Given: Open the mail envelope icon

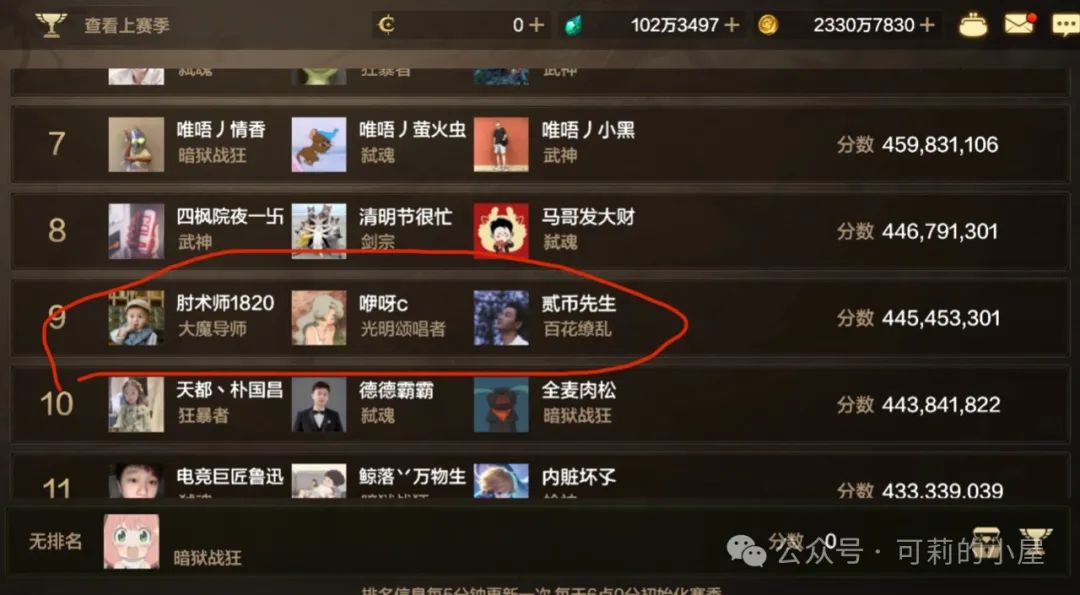Looking at the screenshot, I should (x=1020, y=24).
